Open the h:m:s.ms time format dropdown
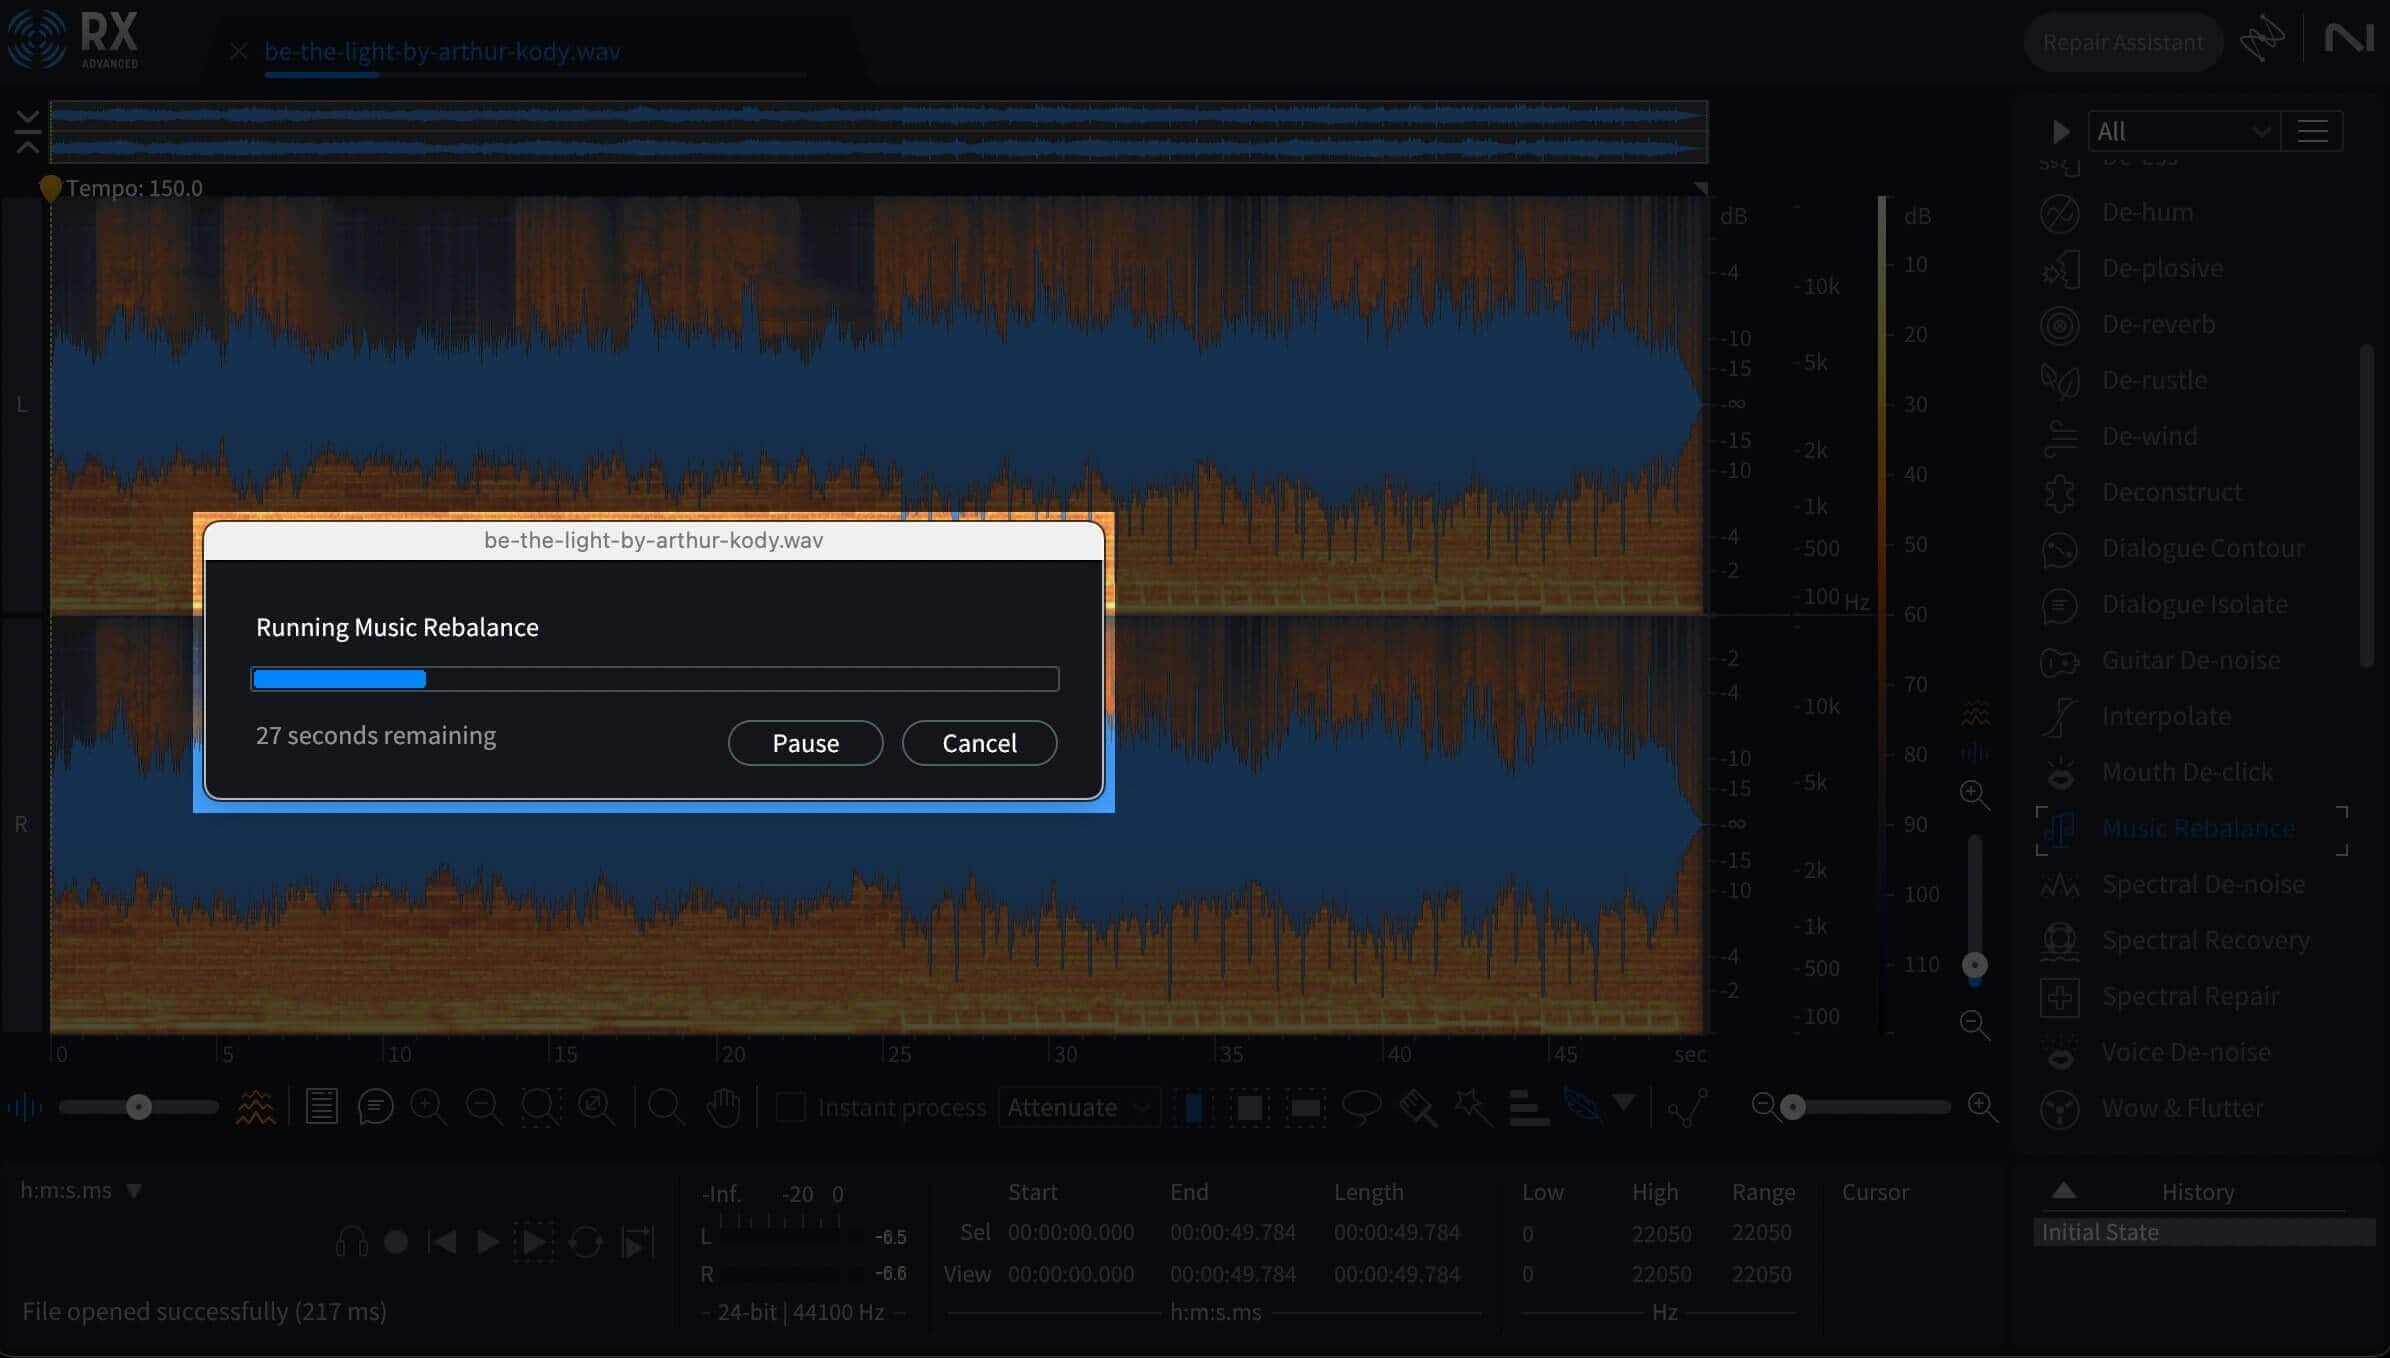 coord(81,1191)
